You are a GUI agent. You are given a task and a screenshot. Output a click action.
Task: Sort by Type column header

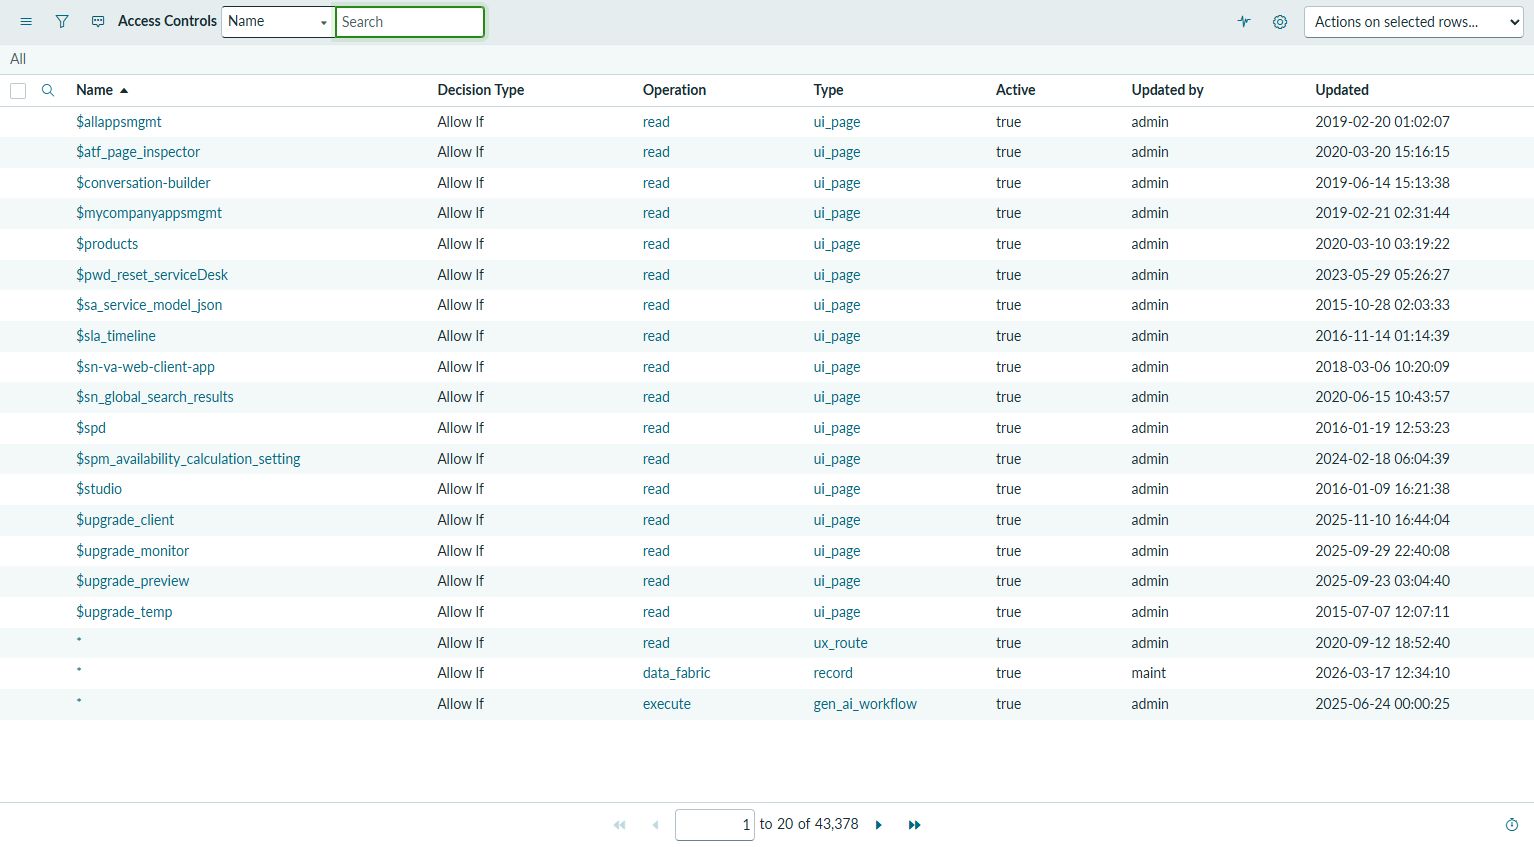(828, 90)
